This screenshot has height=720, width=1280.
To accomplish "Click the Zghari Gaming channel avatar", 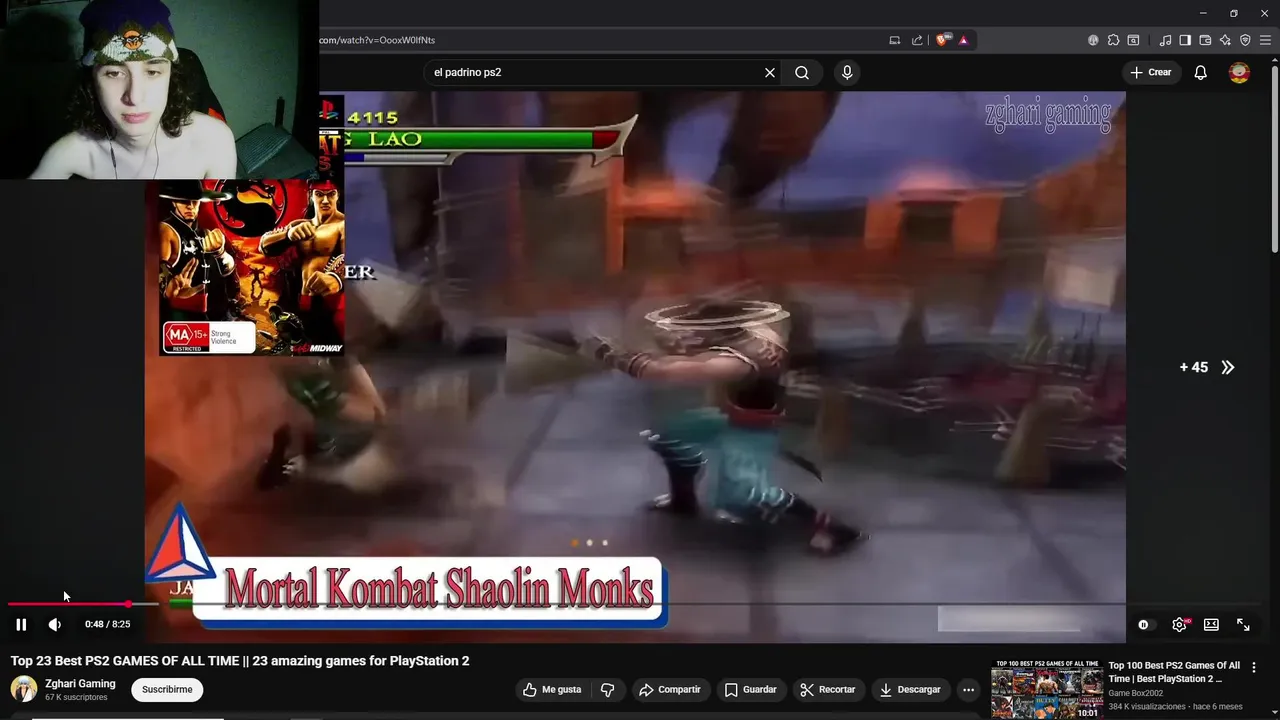I will pyautogui.click(x=24, y=689).
